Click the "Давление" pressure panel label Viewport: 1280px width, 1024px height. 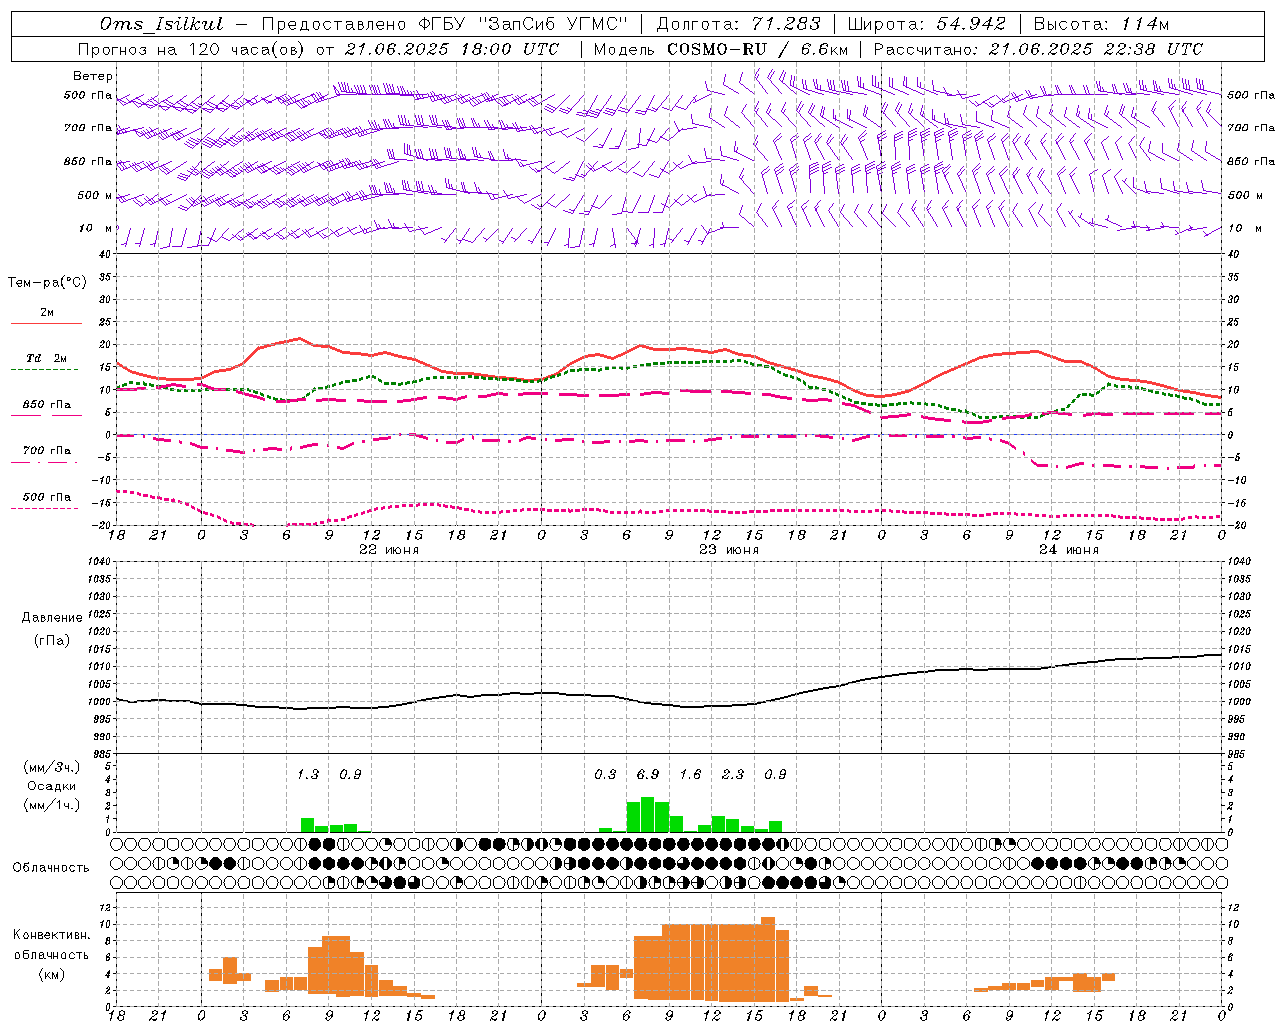point(52,618)
